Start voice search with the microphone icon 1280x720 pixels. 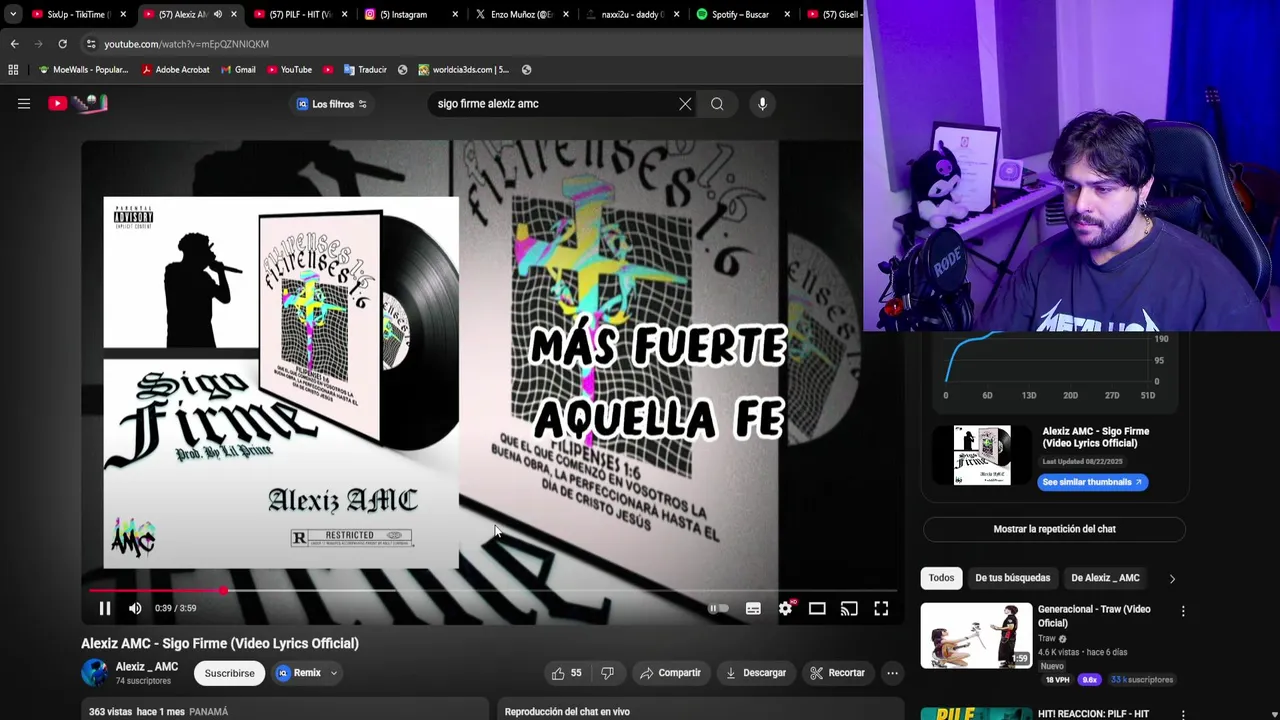click(762, 104)
